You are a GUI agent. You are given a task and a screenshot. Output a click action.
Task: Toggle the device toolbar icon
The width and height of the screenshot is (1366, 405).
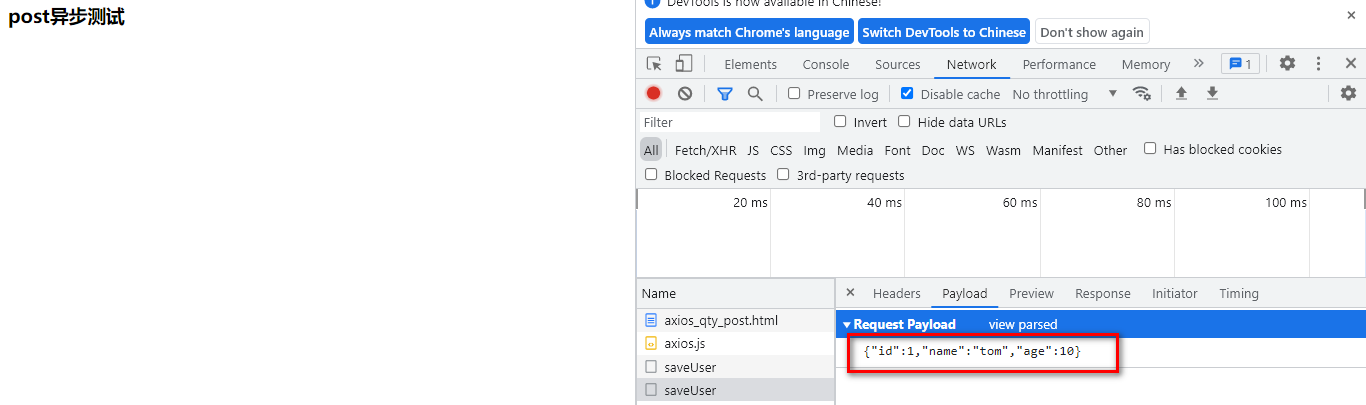pyautogui.click(x=684, y=64)
